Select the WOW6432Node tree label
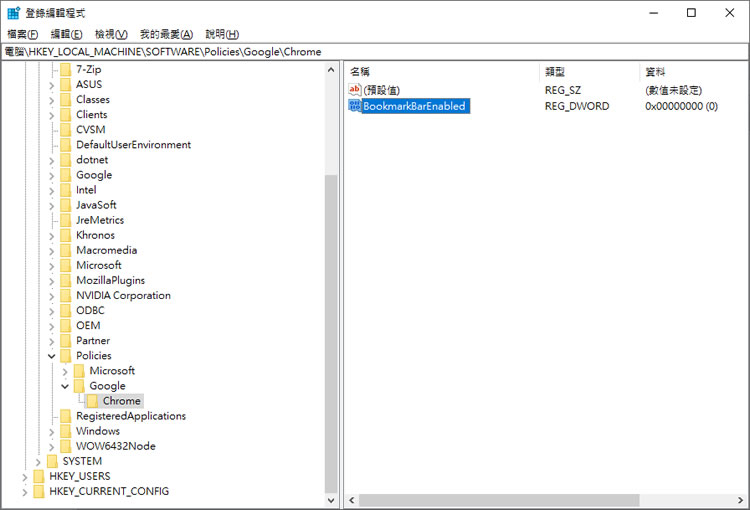The height and width of the screenshot is (510, 750). tap(116, 446)
